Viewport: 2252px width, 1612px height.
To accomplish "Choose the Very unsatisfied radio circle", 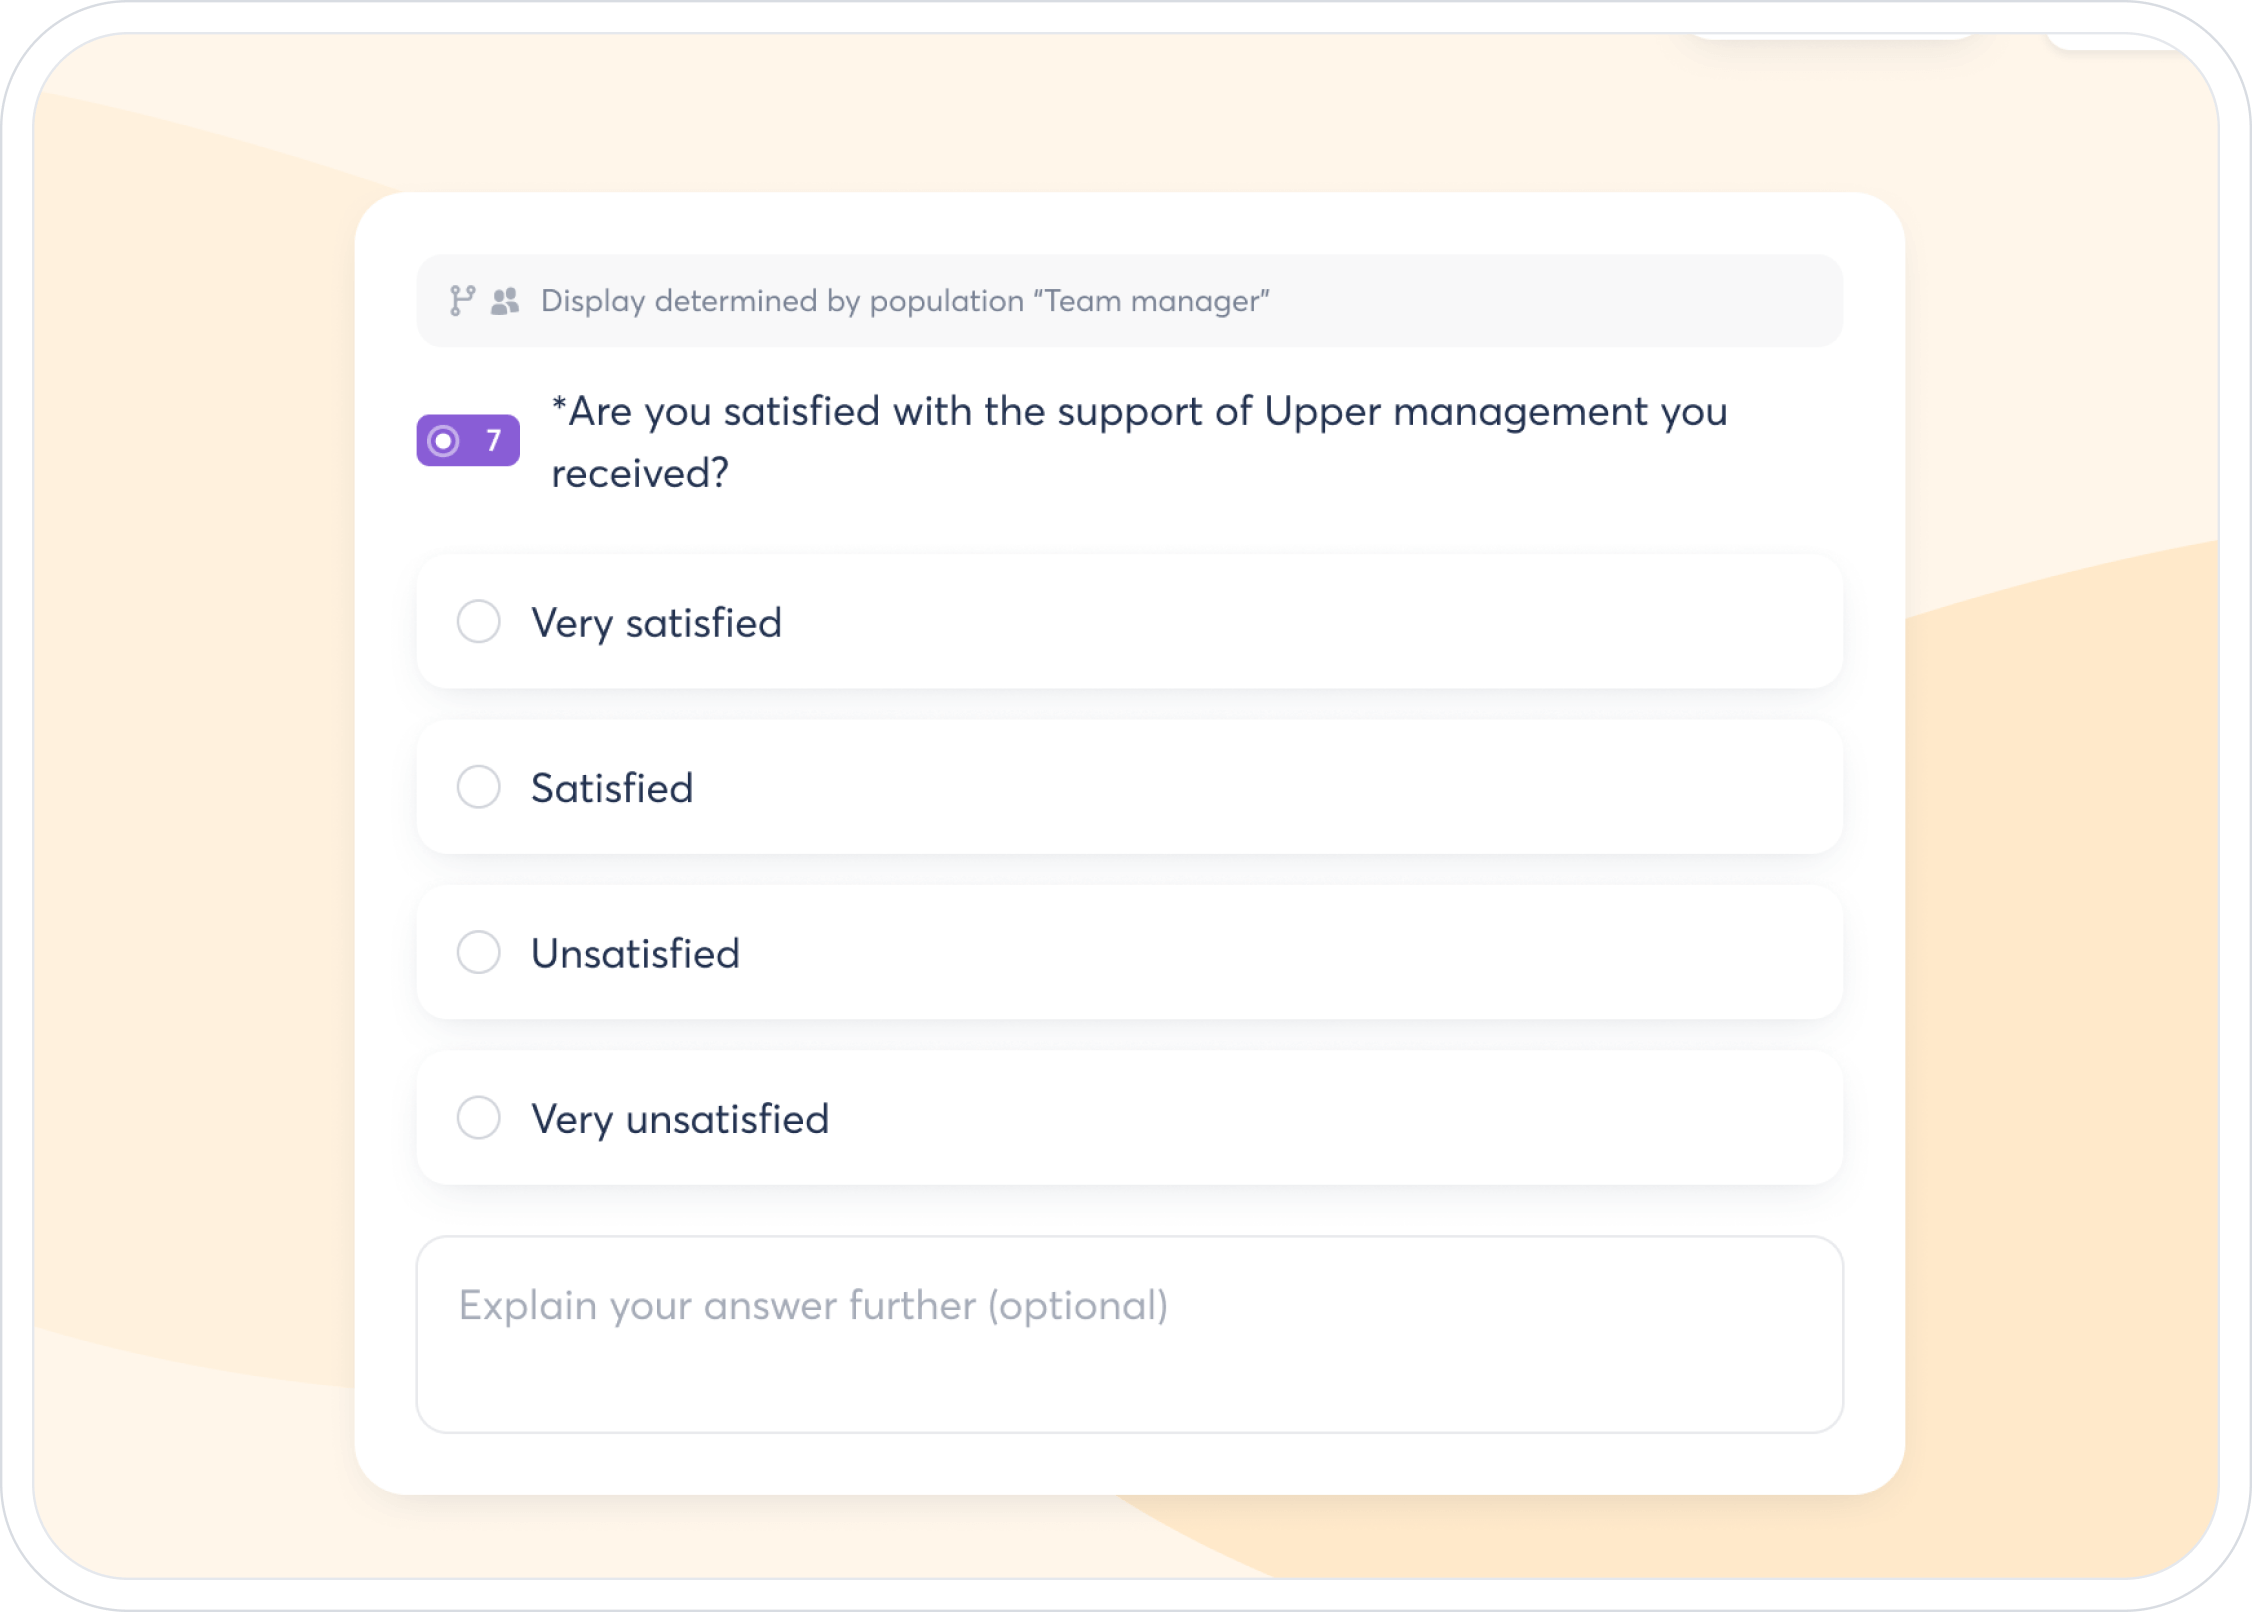I will (478, 1118).
